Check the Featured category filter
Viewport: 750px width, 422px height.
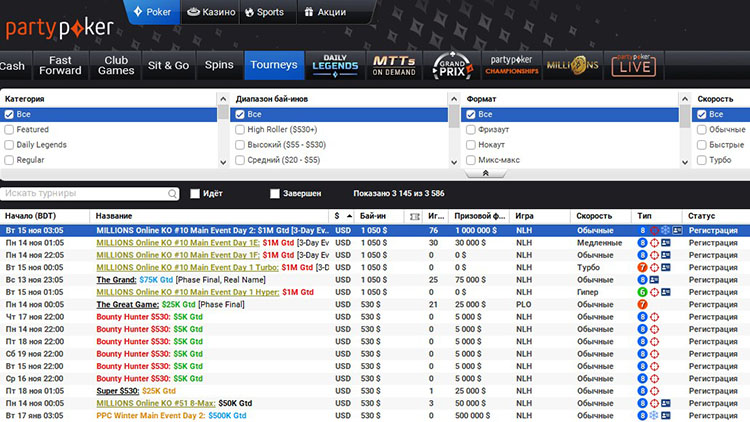pos(9,130)
